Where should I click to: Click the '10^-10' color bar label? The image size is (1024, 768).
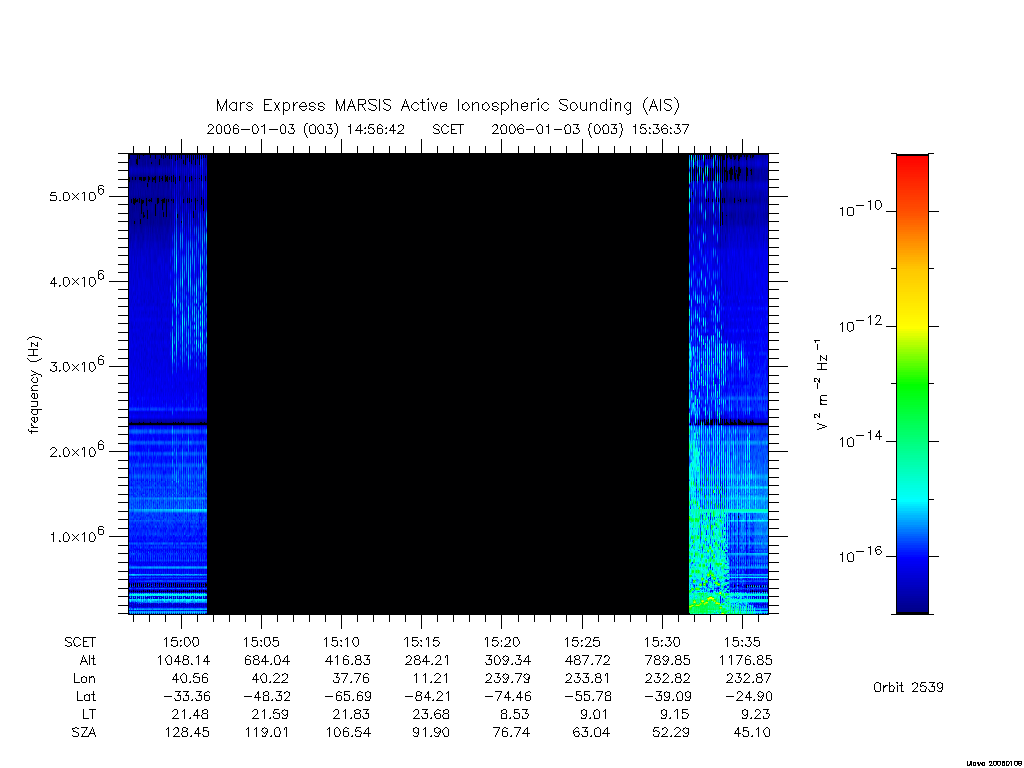(x=861, y=209)
